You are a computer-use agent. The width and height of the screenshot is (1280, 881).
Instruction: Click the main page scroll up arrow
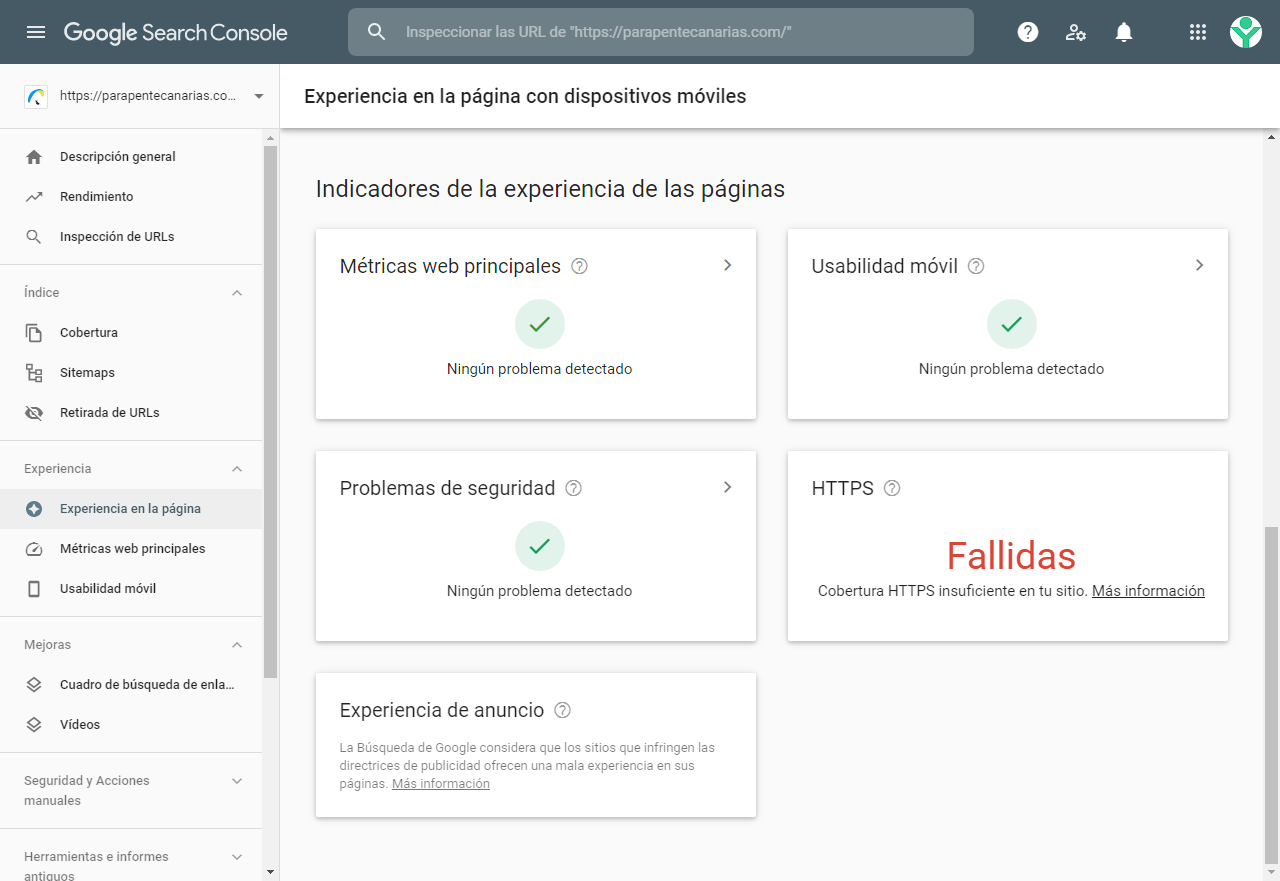(1272, 136)
